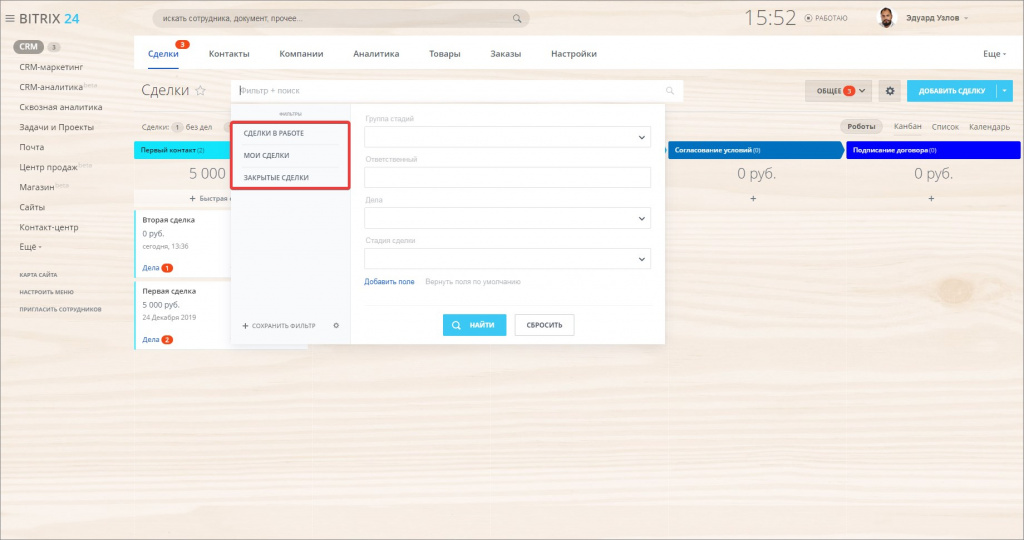
Task: Switch to Список view
Action: (945, 127)
